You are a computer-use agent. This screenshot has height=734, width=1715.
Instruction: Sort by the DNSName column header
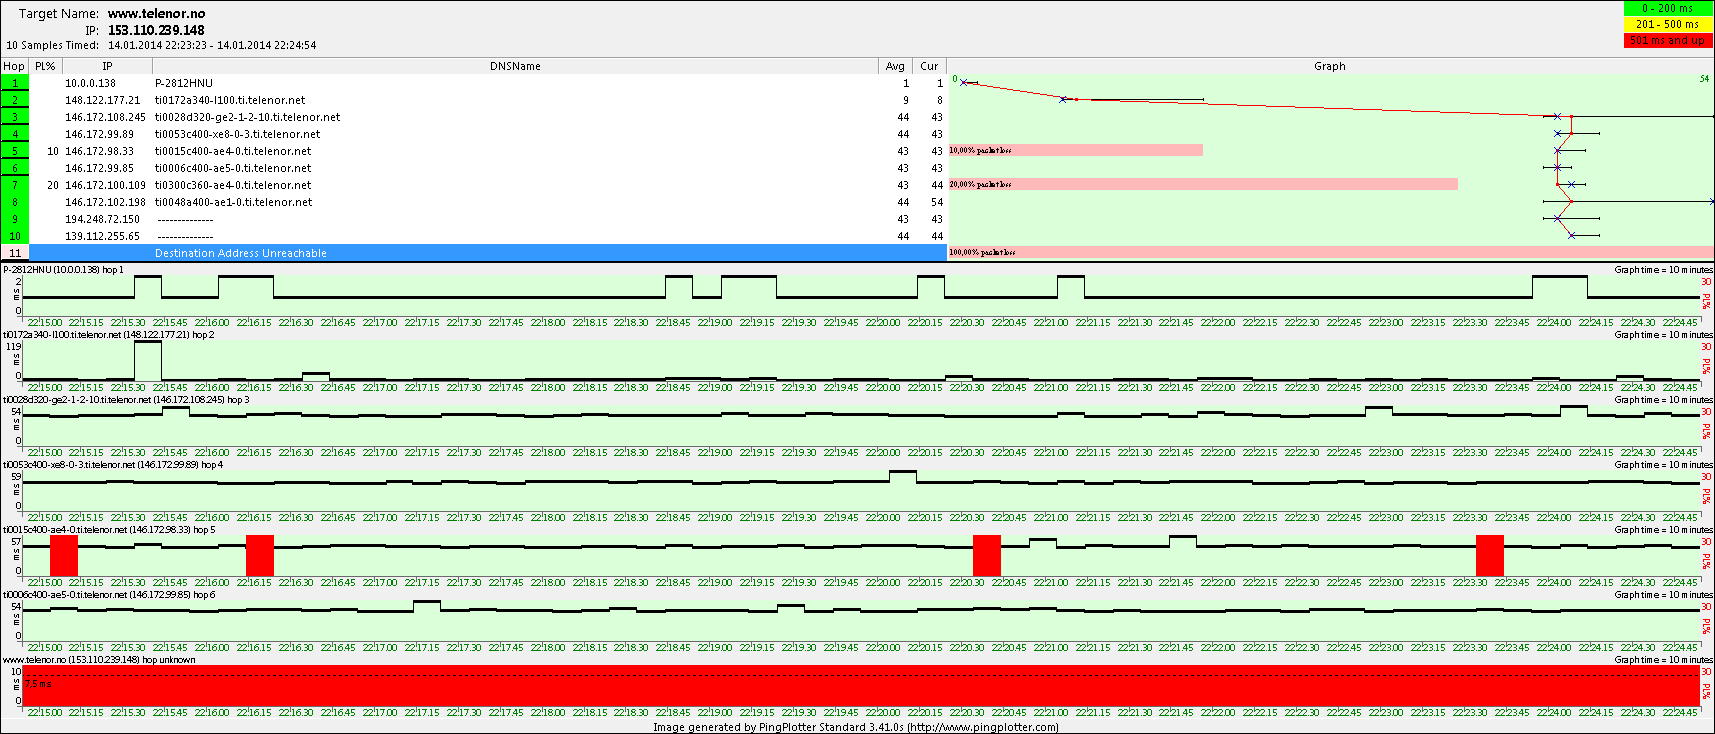[515, 66]
